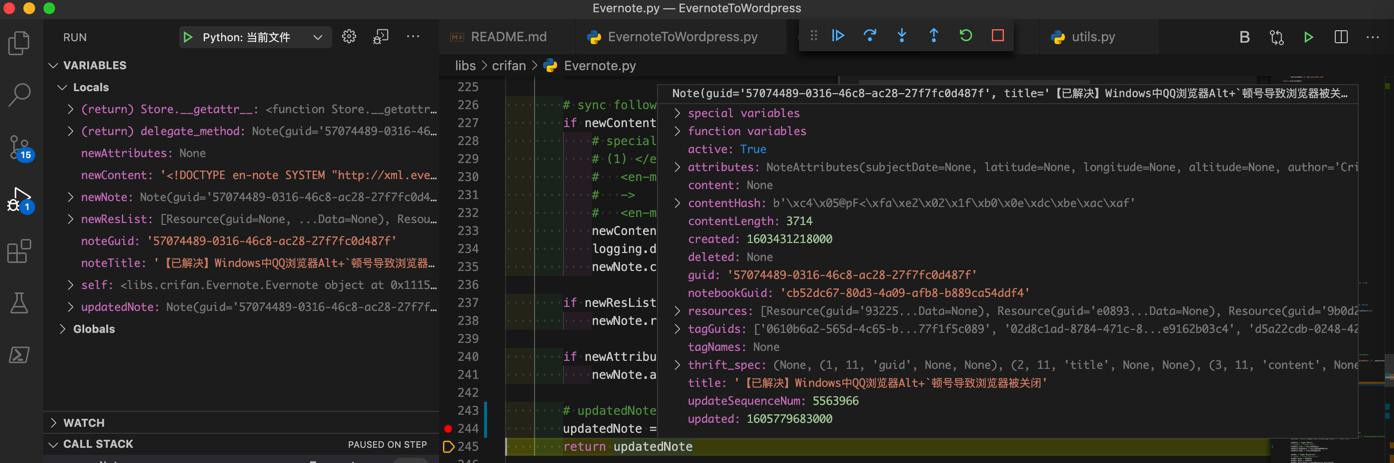Screen dimensions: 1394x463
Task: Open the Explorer view in activity bar
Action: (19, 43)
